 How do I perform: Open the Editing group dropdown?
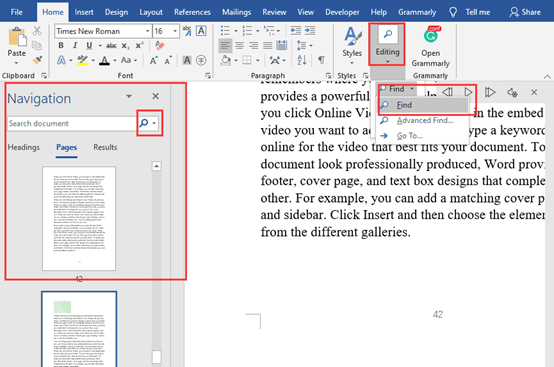(x=387, y=45)
